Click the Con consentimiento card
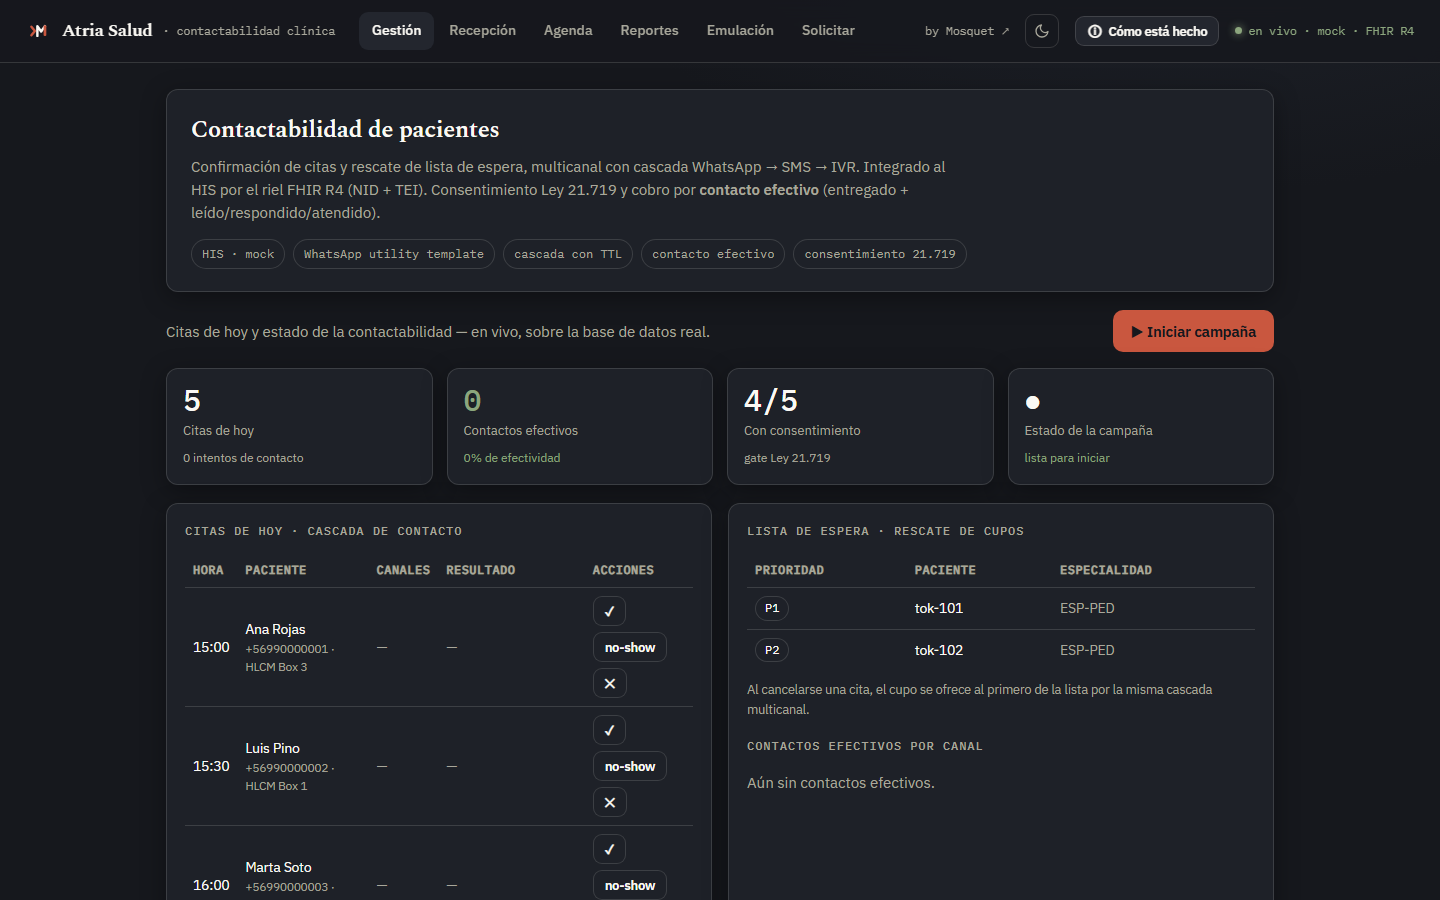Screen dimensions: 1440x900 pos(860,426)
